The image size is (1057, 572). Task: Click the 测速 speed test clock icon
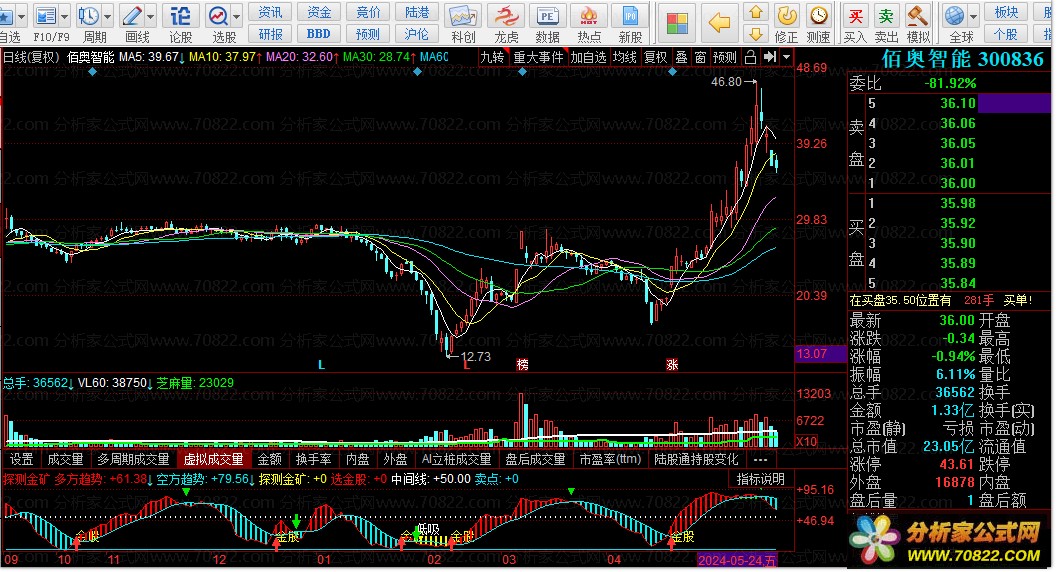818,15
